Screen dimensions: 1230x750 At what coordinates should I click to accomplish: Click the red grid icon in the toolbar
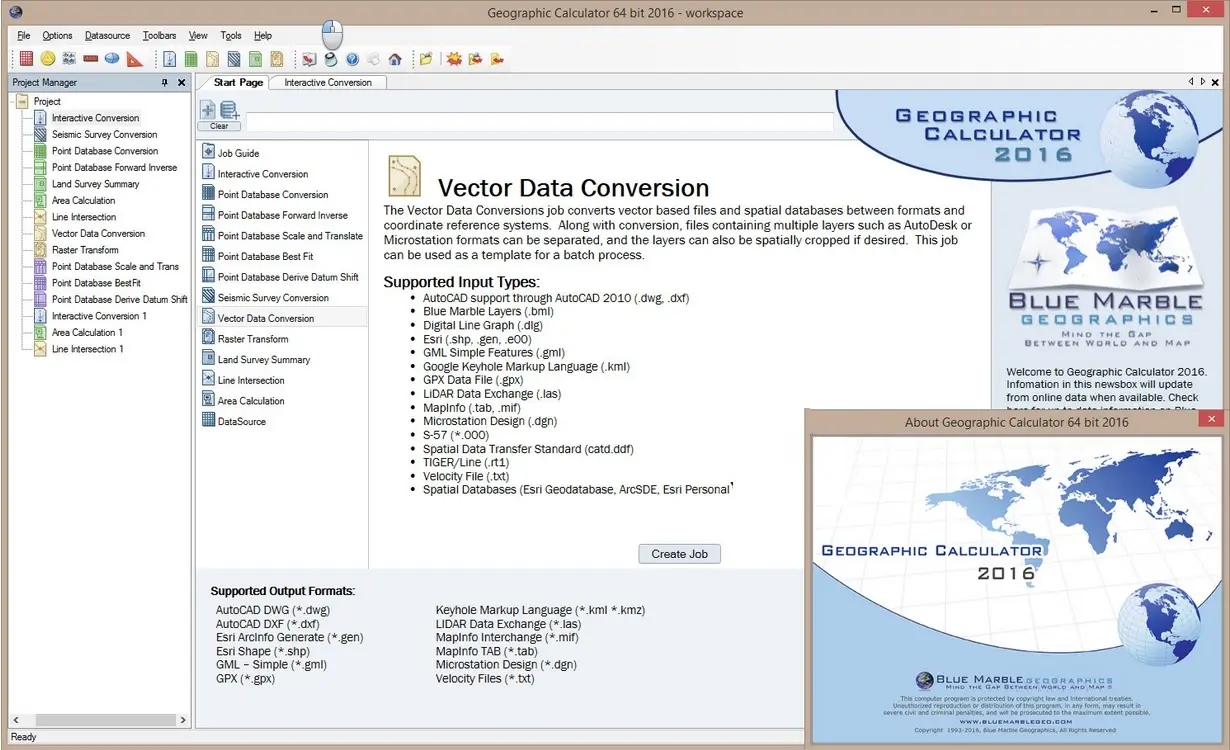tap(26, 59)
